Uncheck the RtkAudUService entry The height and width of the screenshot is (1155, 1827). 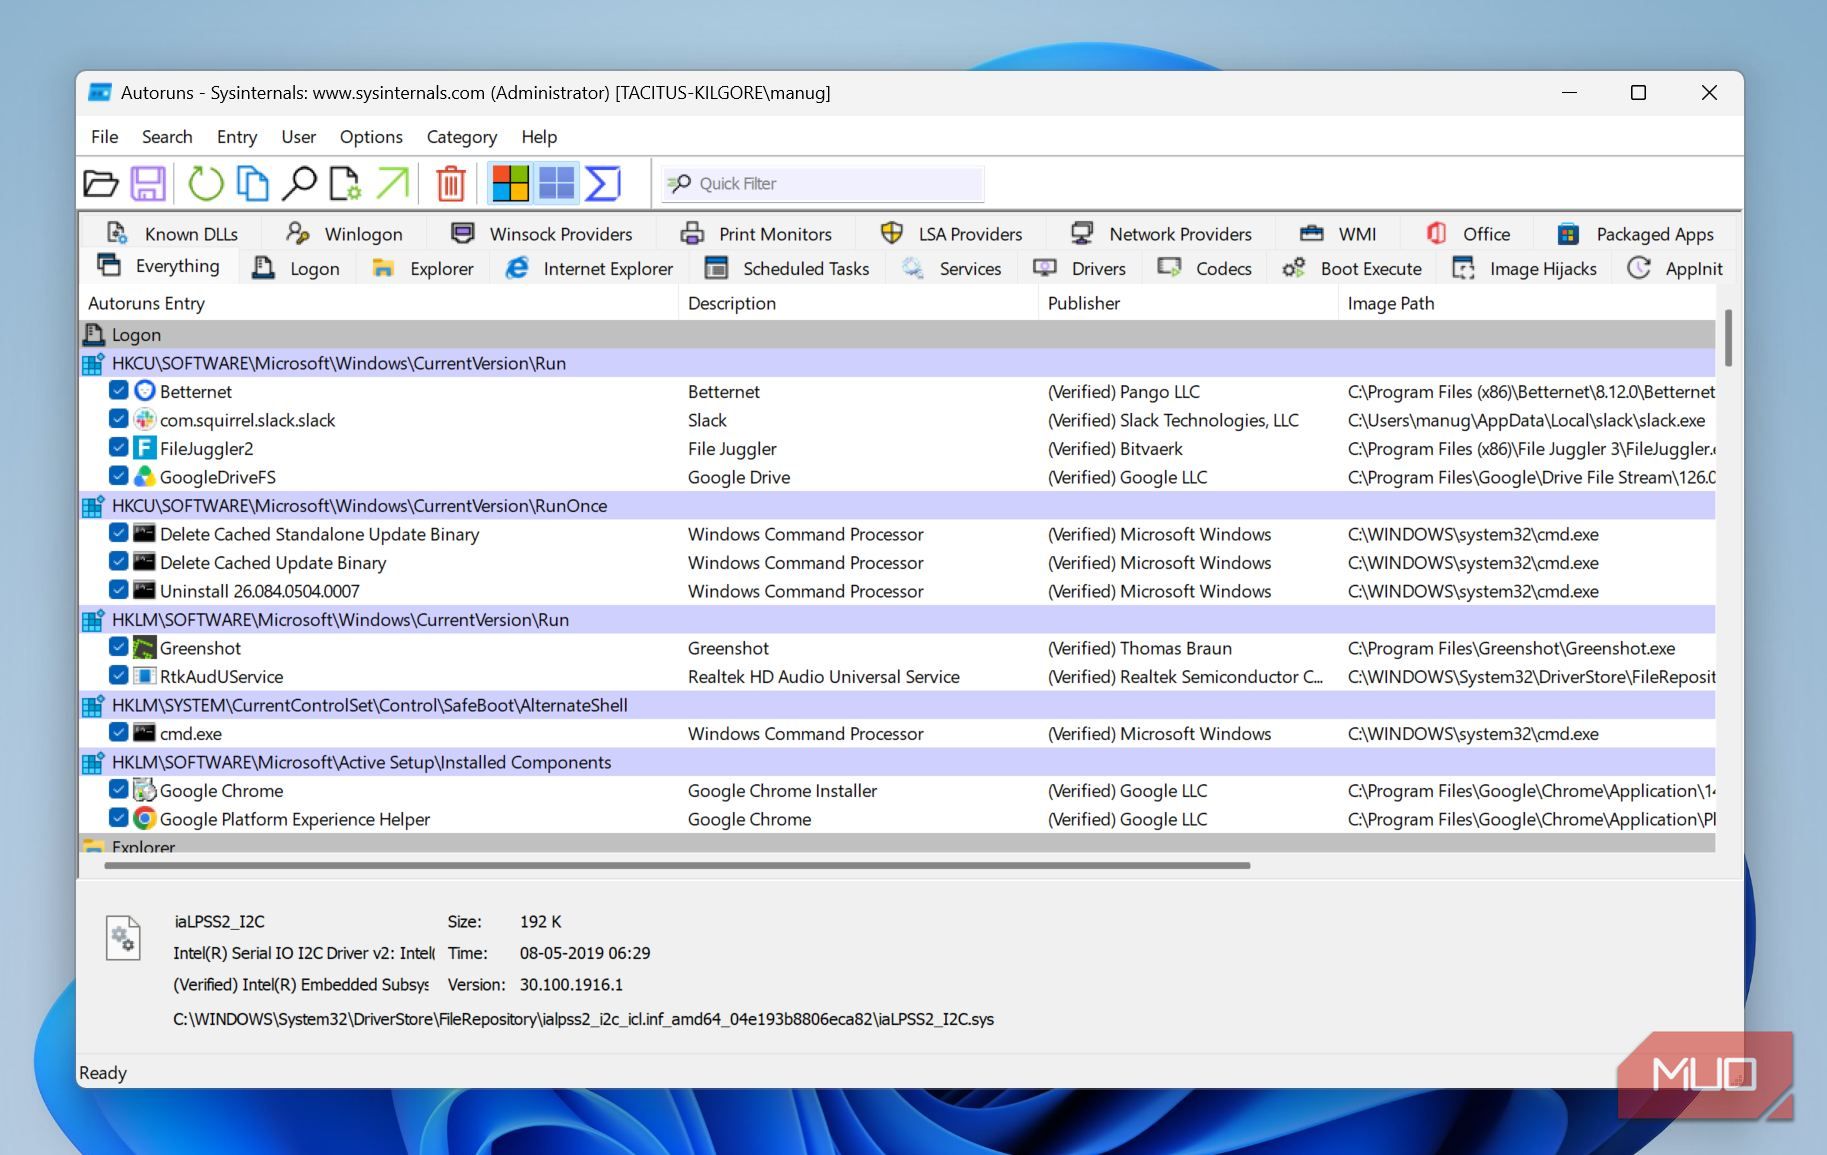[118, 675]
